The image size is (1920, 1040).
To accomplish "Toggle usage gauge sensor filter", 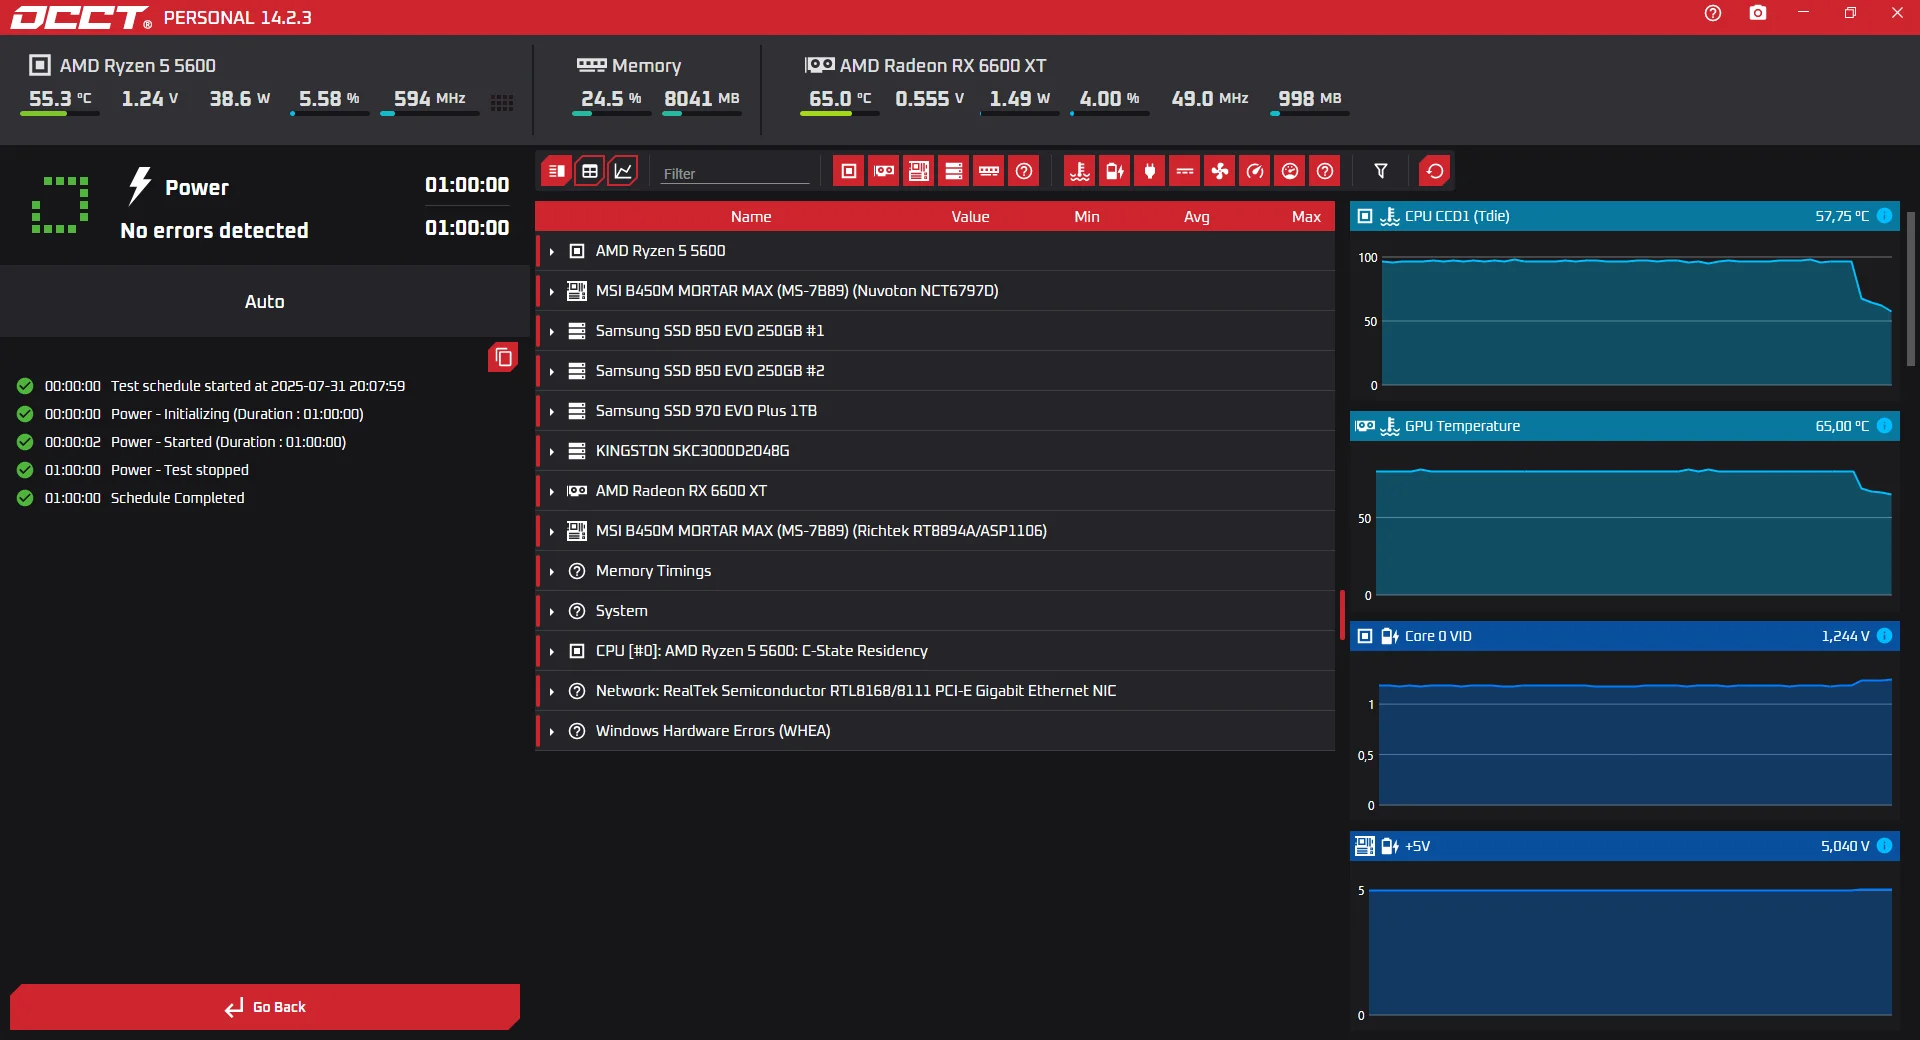I will click(x=1290, y=171).
